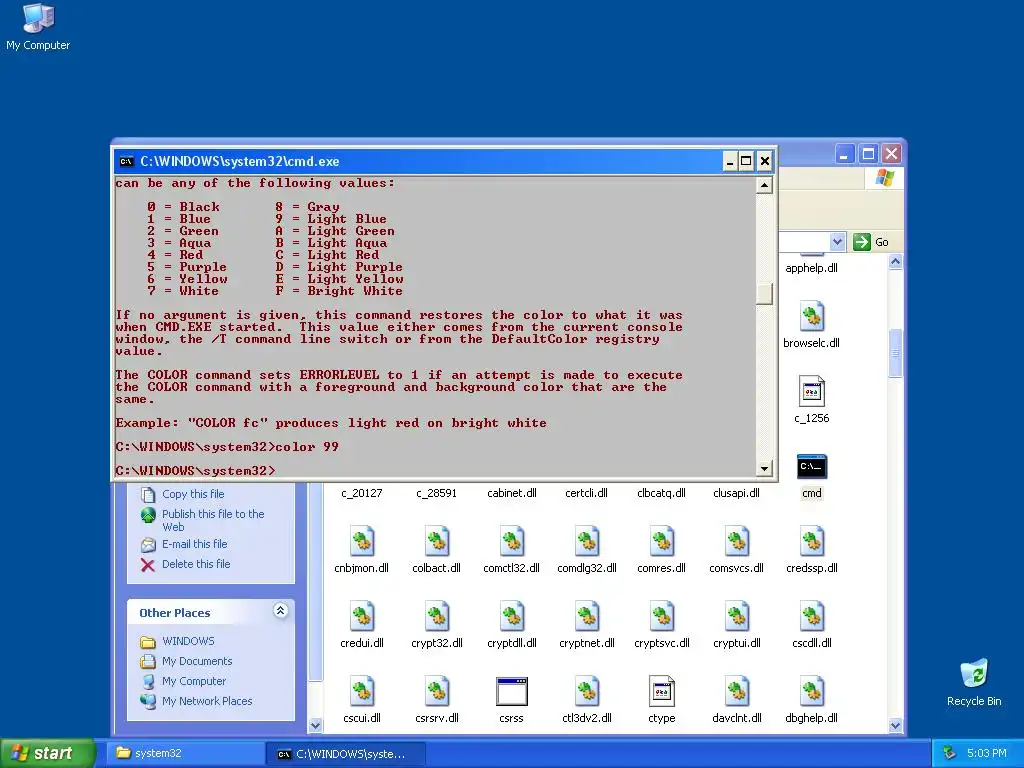Viewport: 1024px width, 768px height.
Task: Click the cmd window scrollbar thumb
Action: 764,294
